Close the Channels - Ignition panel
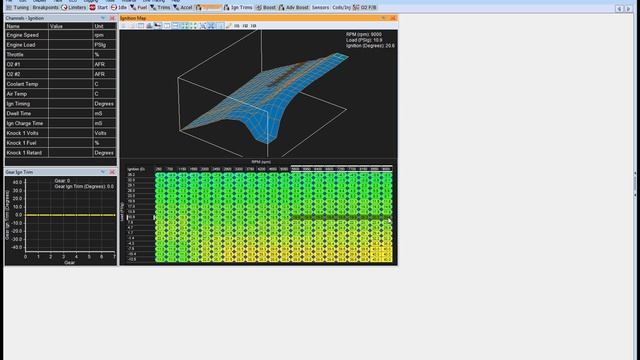 click(x=112, y=18)
